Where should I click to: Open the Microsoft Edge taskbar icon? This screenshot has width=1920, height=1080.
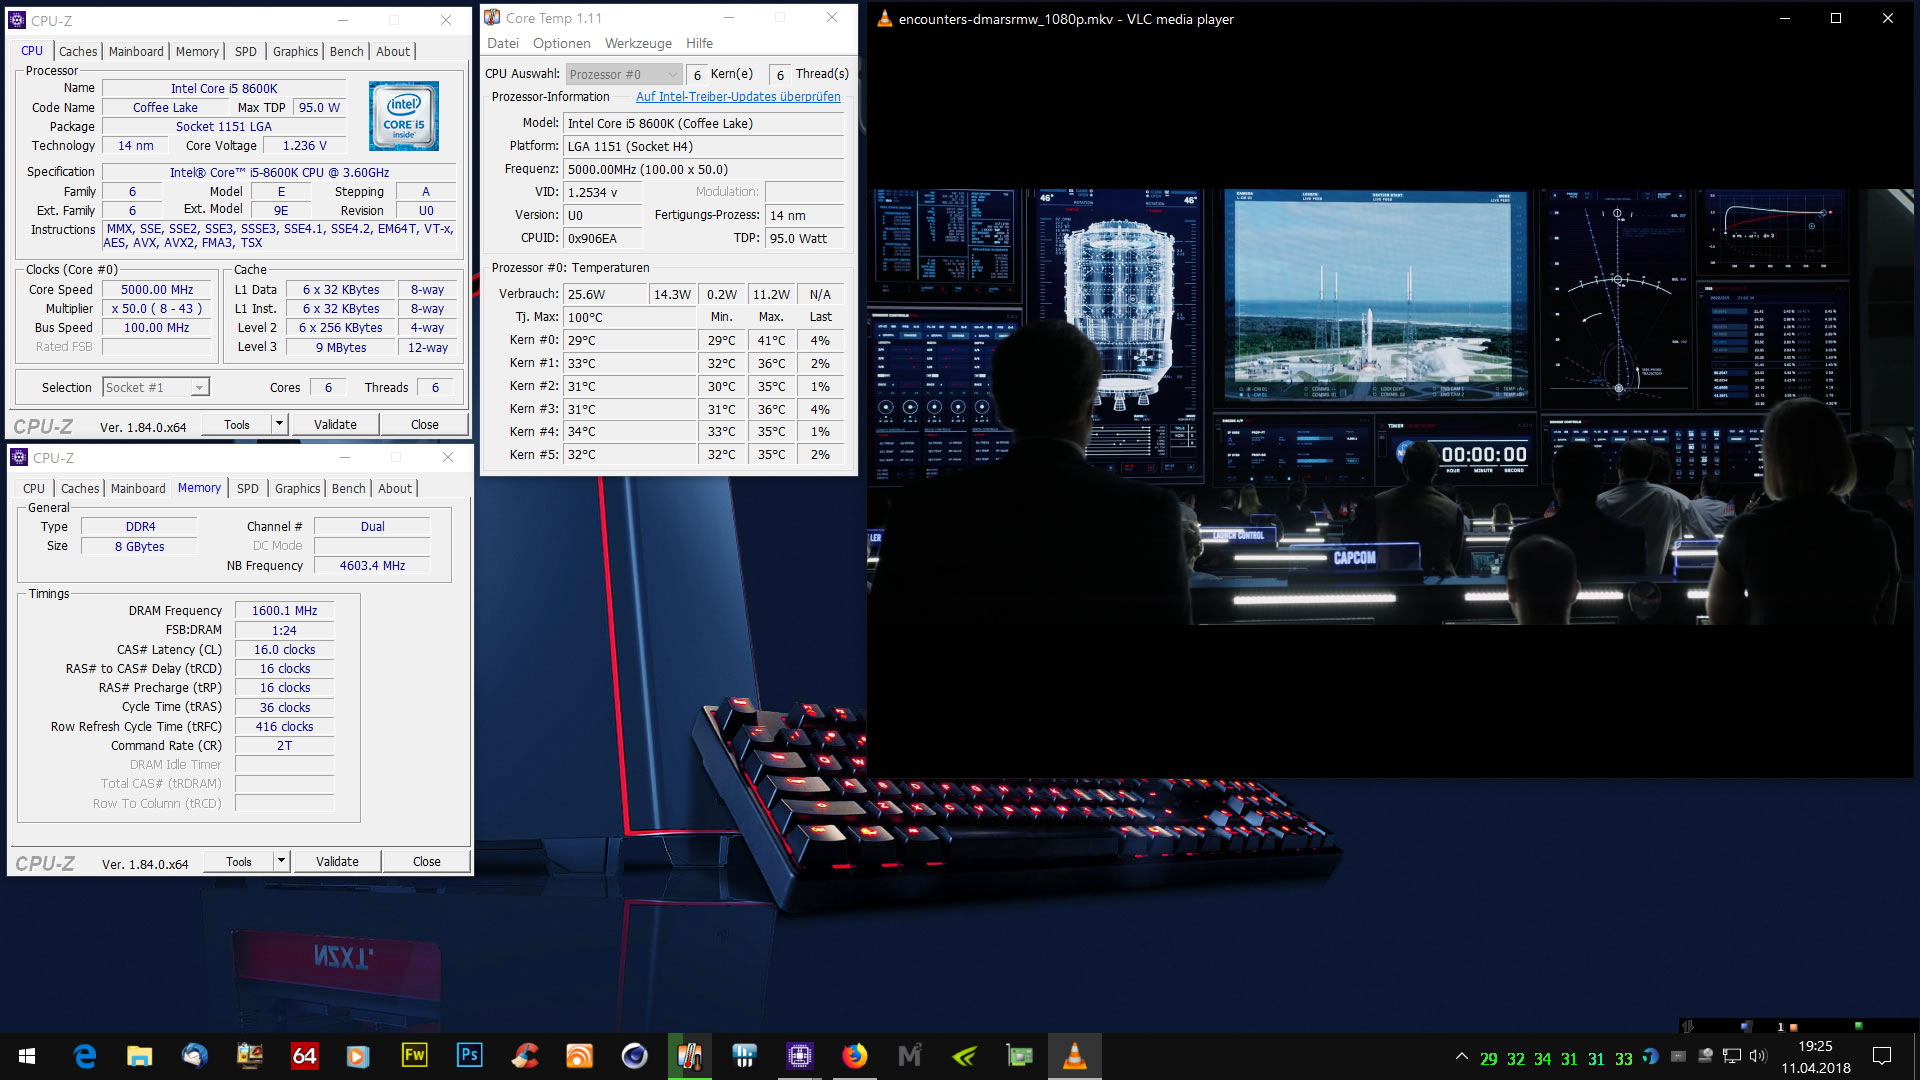tap(85, 1056)
